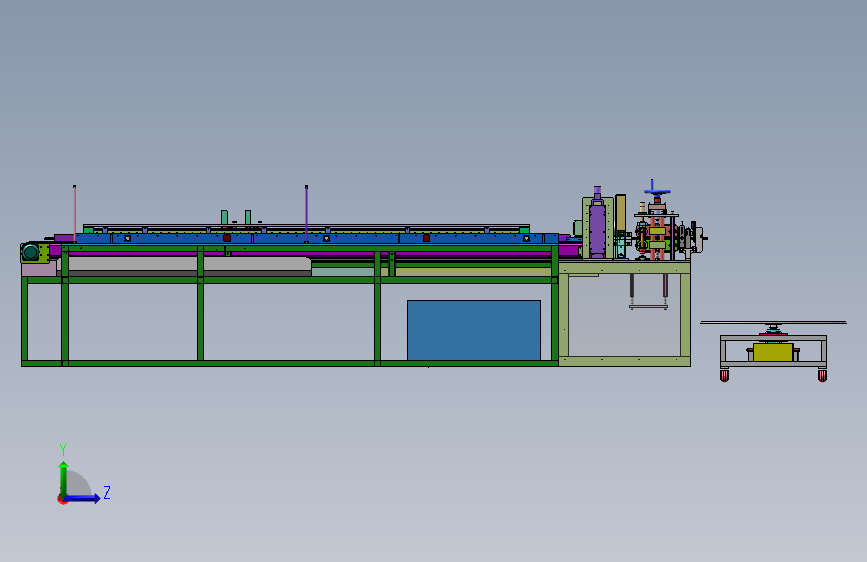Select the hanging bracket under the olive table
This screenshot has height=562, width=867.
click(649, 292)
